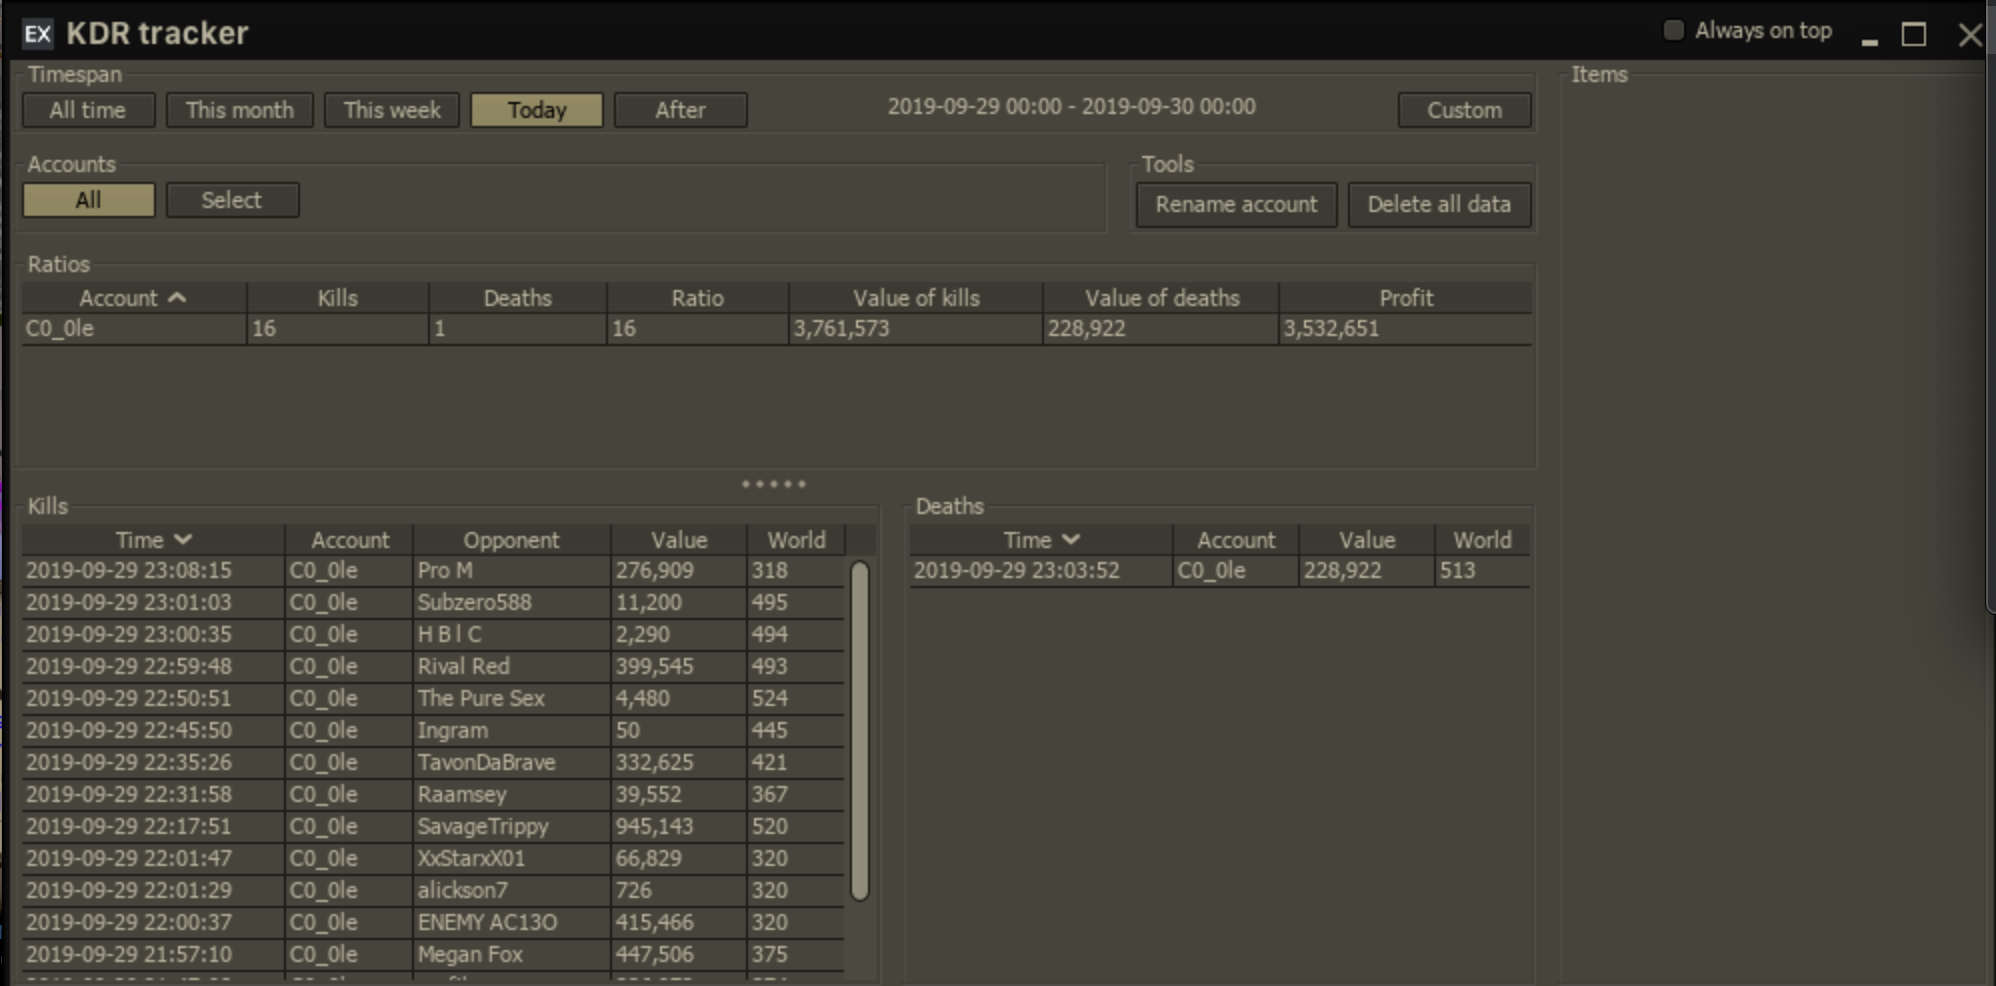
Task: Sort Kills table by Opponent column
Action: 512,540
